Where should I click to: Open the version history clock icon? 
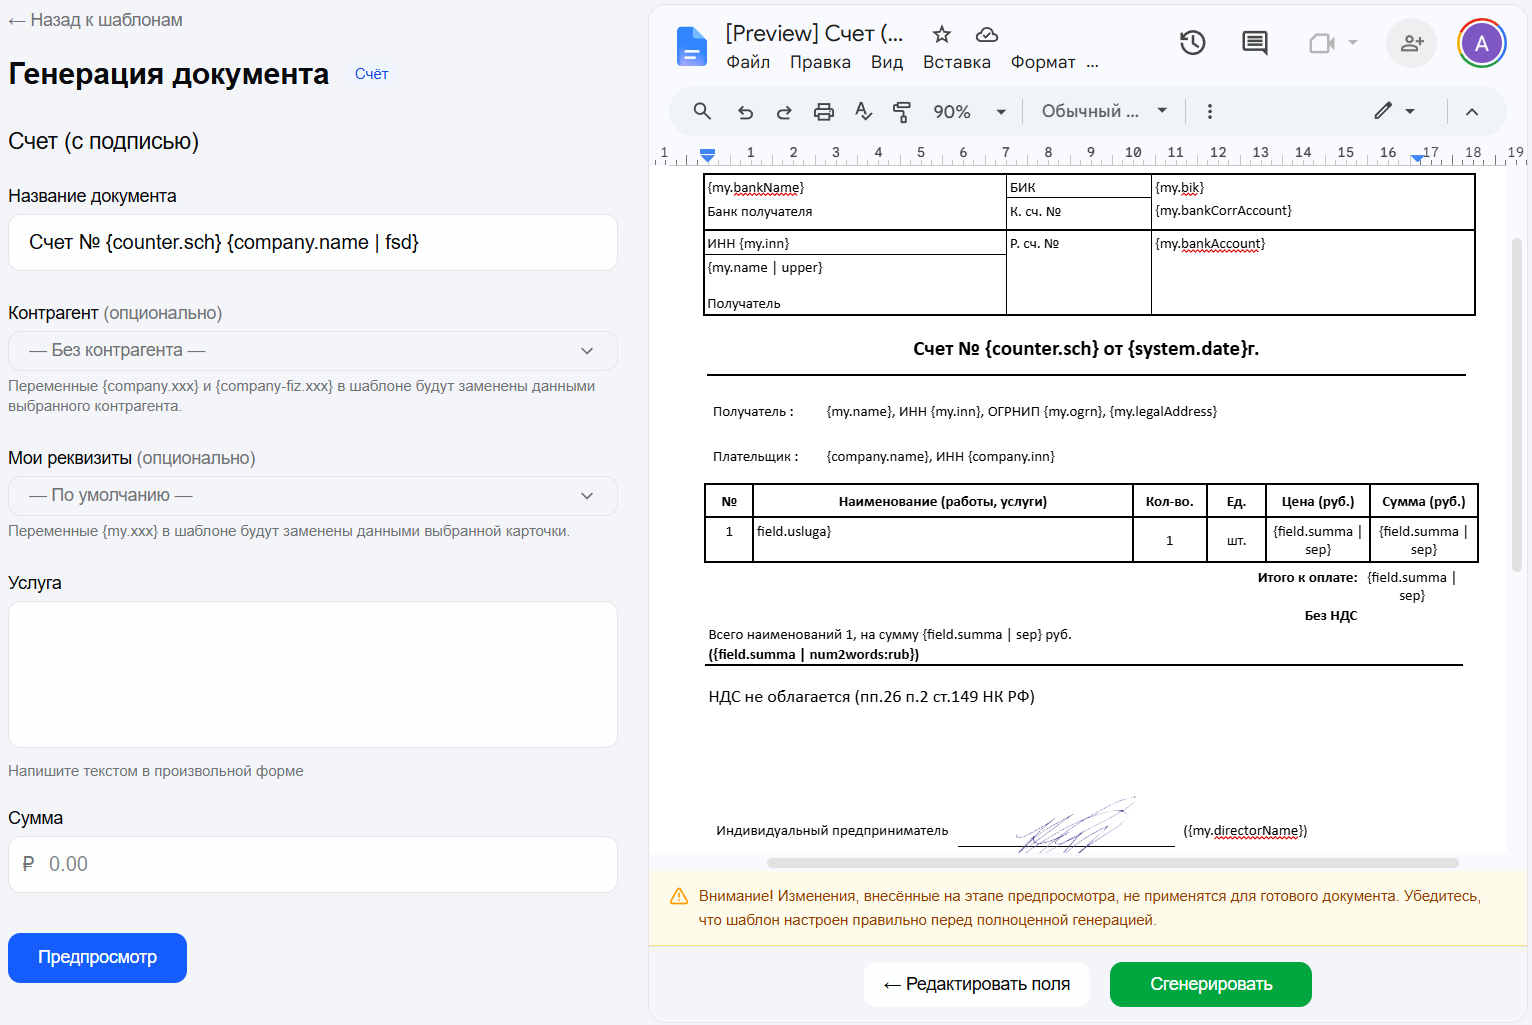point(1192,43)
